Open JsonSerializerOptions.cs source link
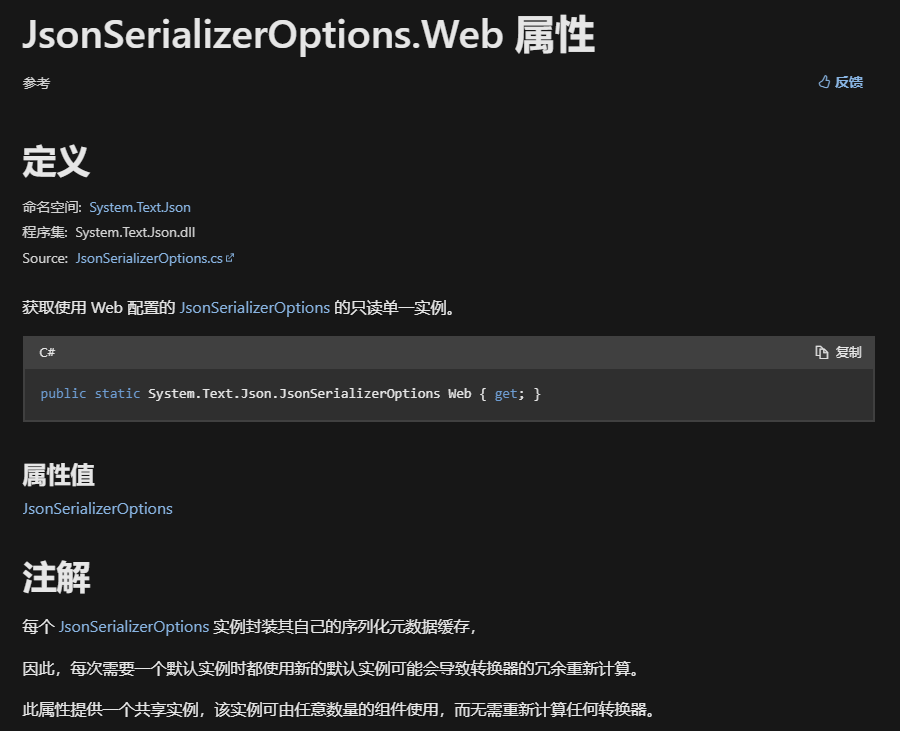The height and width of the screenshot is (731, 900). point(149,258)
